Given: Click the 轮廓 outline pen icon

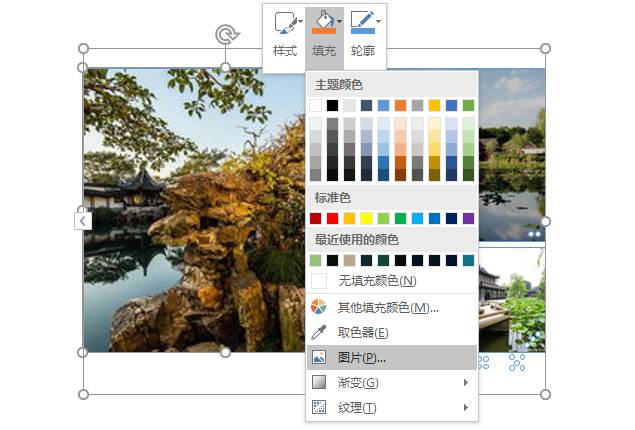Looking at the screenshot, I should tap(363, 22).
